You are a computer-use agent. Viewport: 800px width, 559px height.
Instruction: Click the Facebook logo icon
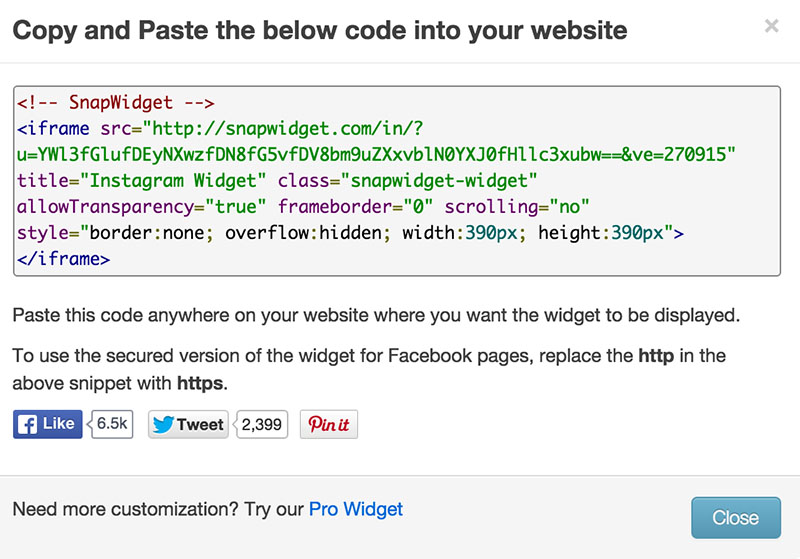pyautogui.click(x=27, y=424)
